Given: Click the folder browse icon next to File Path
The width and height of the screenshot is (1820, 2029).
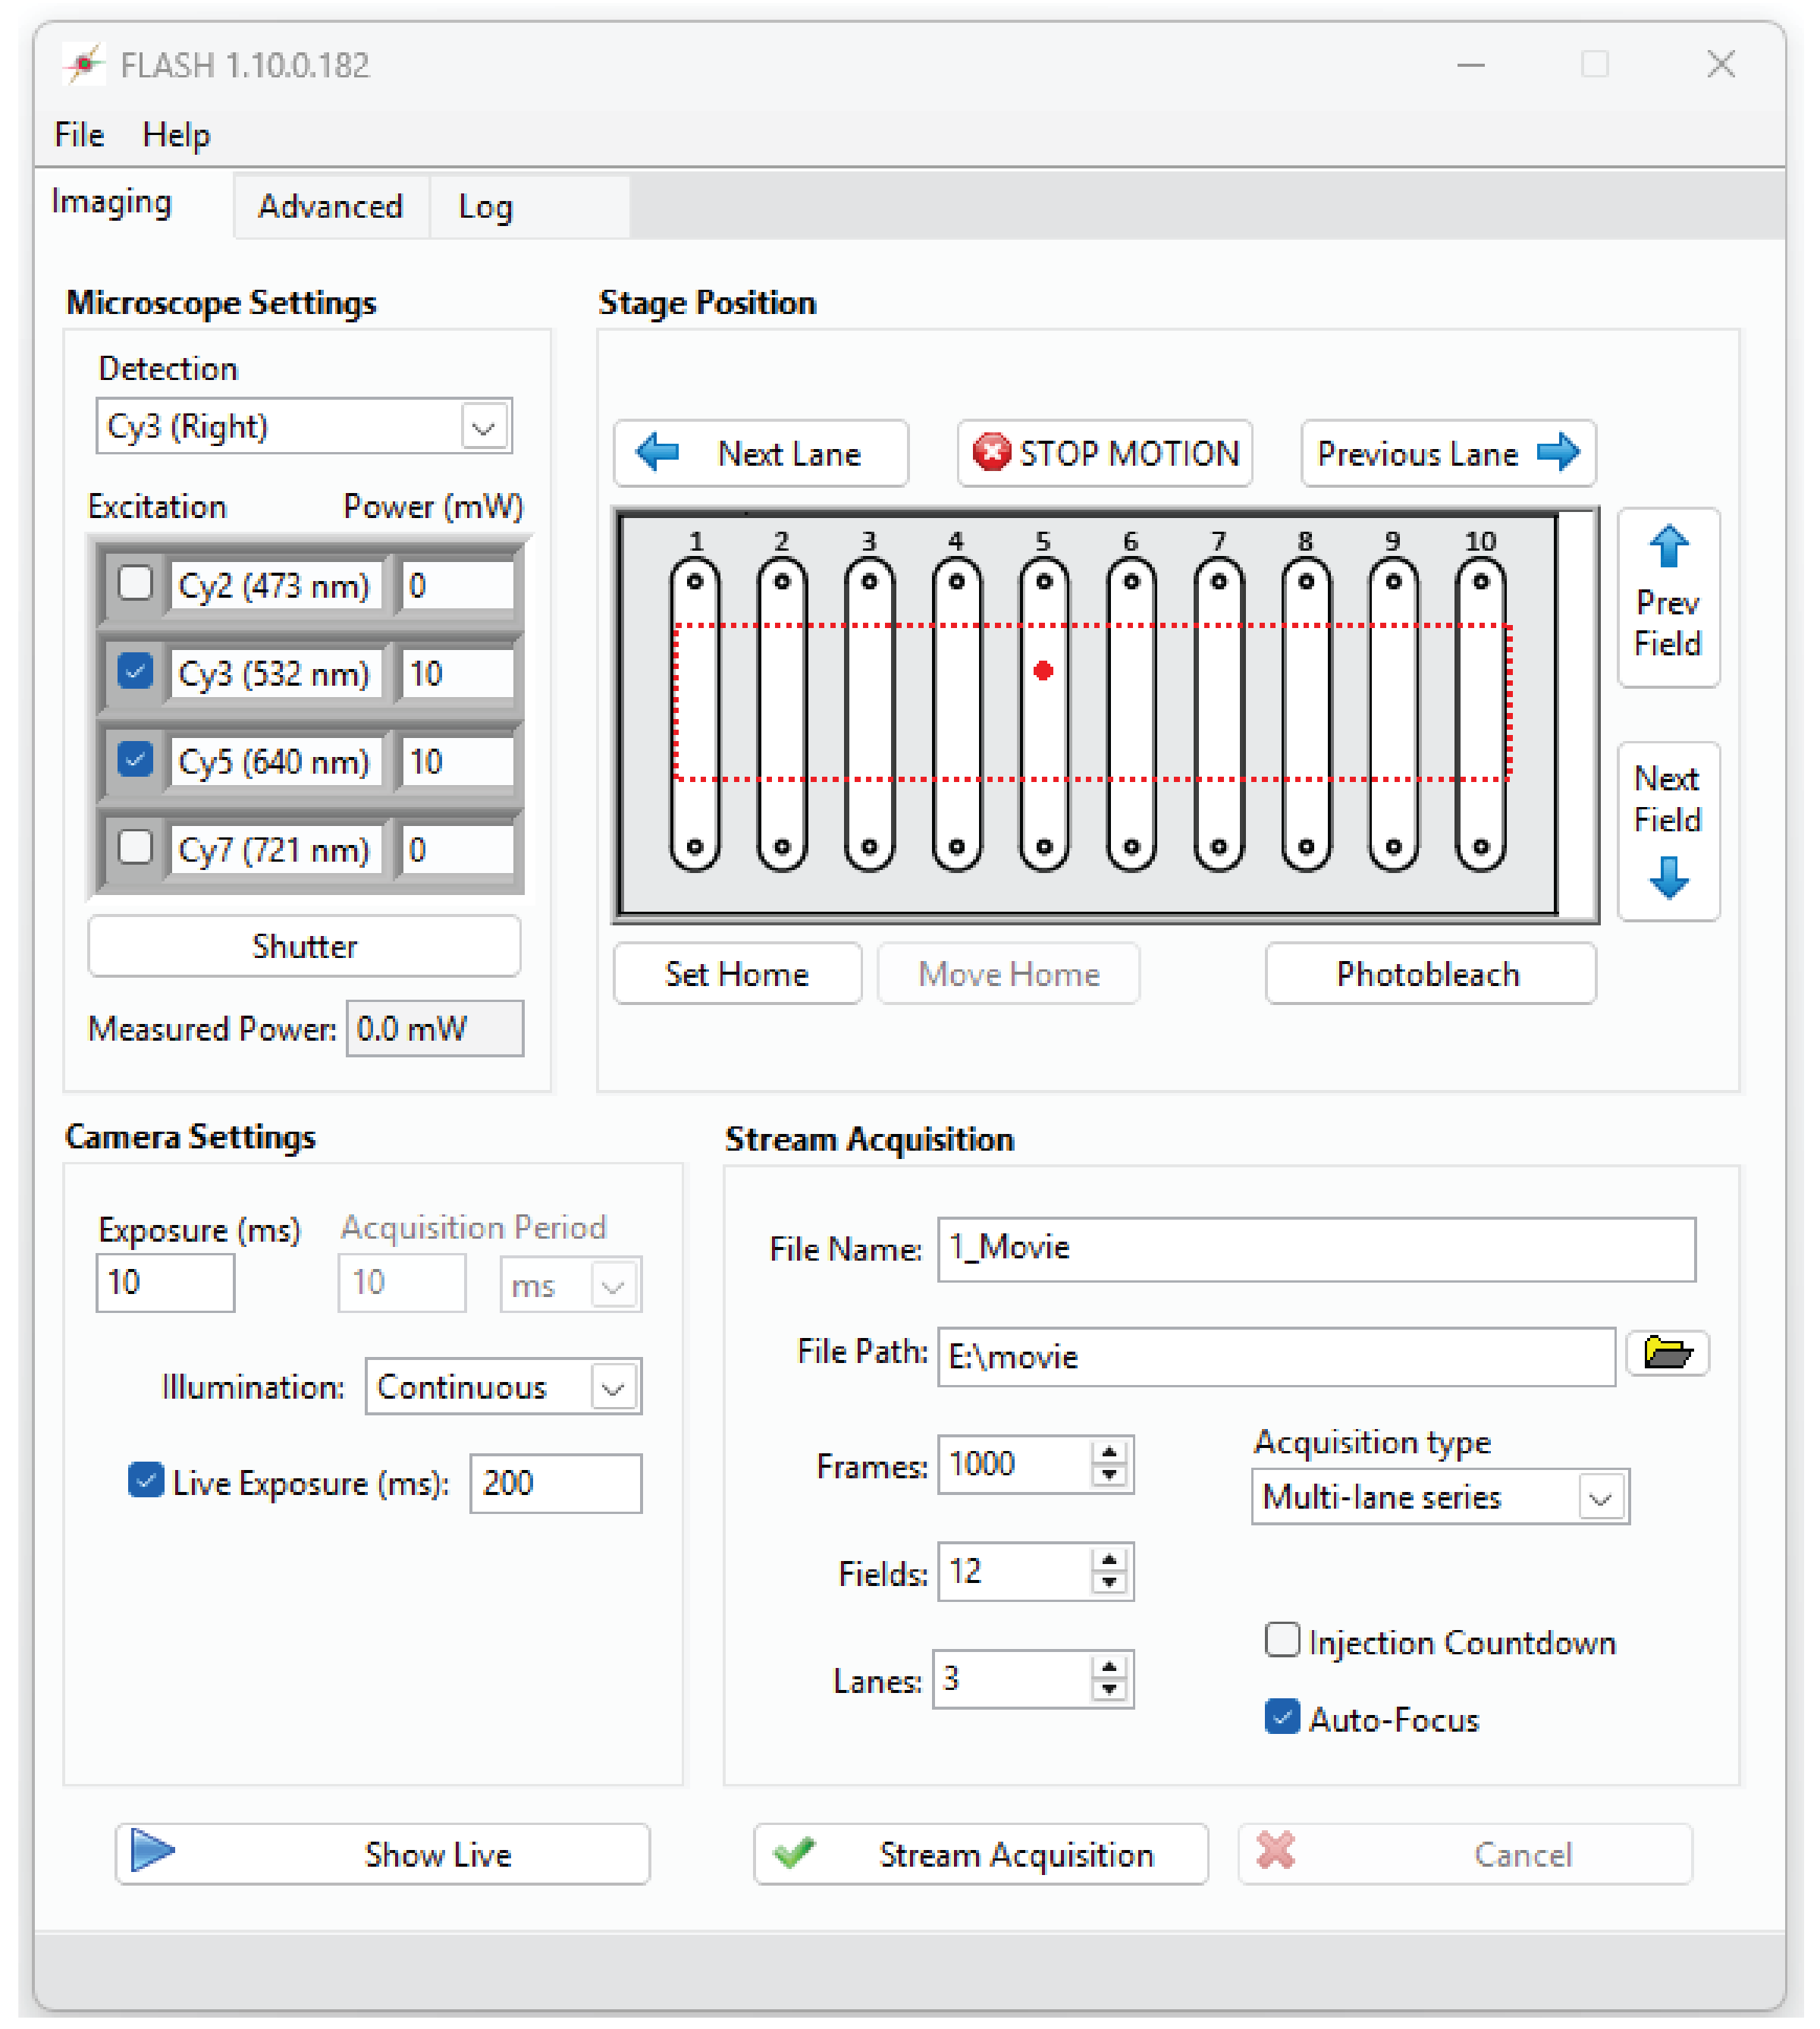Looking at the screenshot, I should point(1667,1353).
